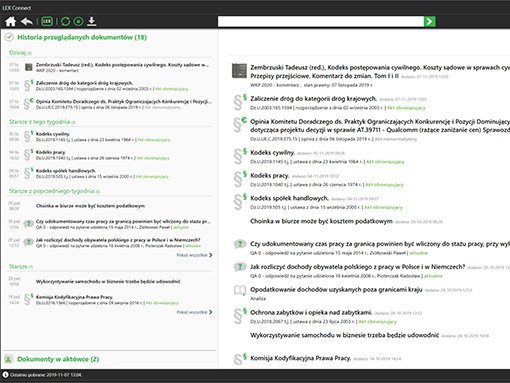The width and height of the screenshot is (510, 383).
Task: Open Jak rozliczyć dochody question in left list
Action: 118,240
